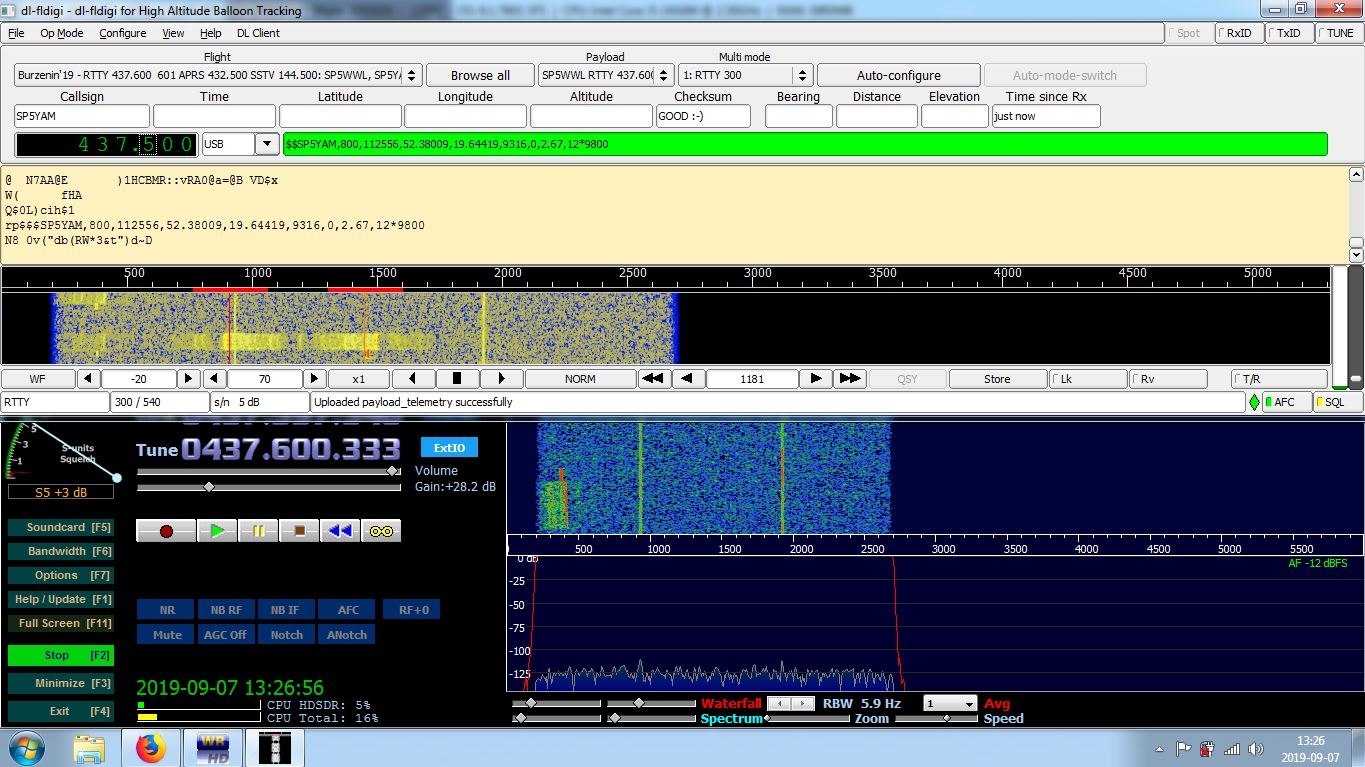The image size is (1365, 767).
Task: Open the View menu
Action: click(x=173, y=33)
